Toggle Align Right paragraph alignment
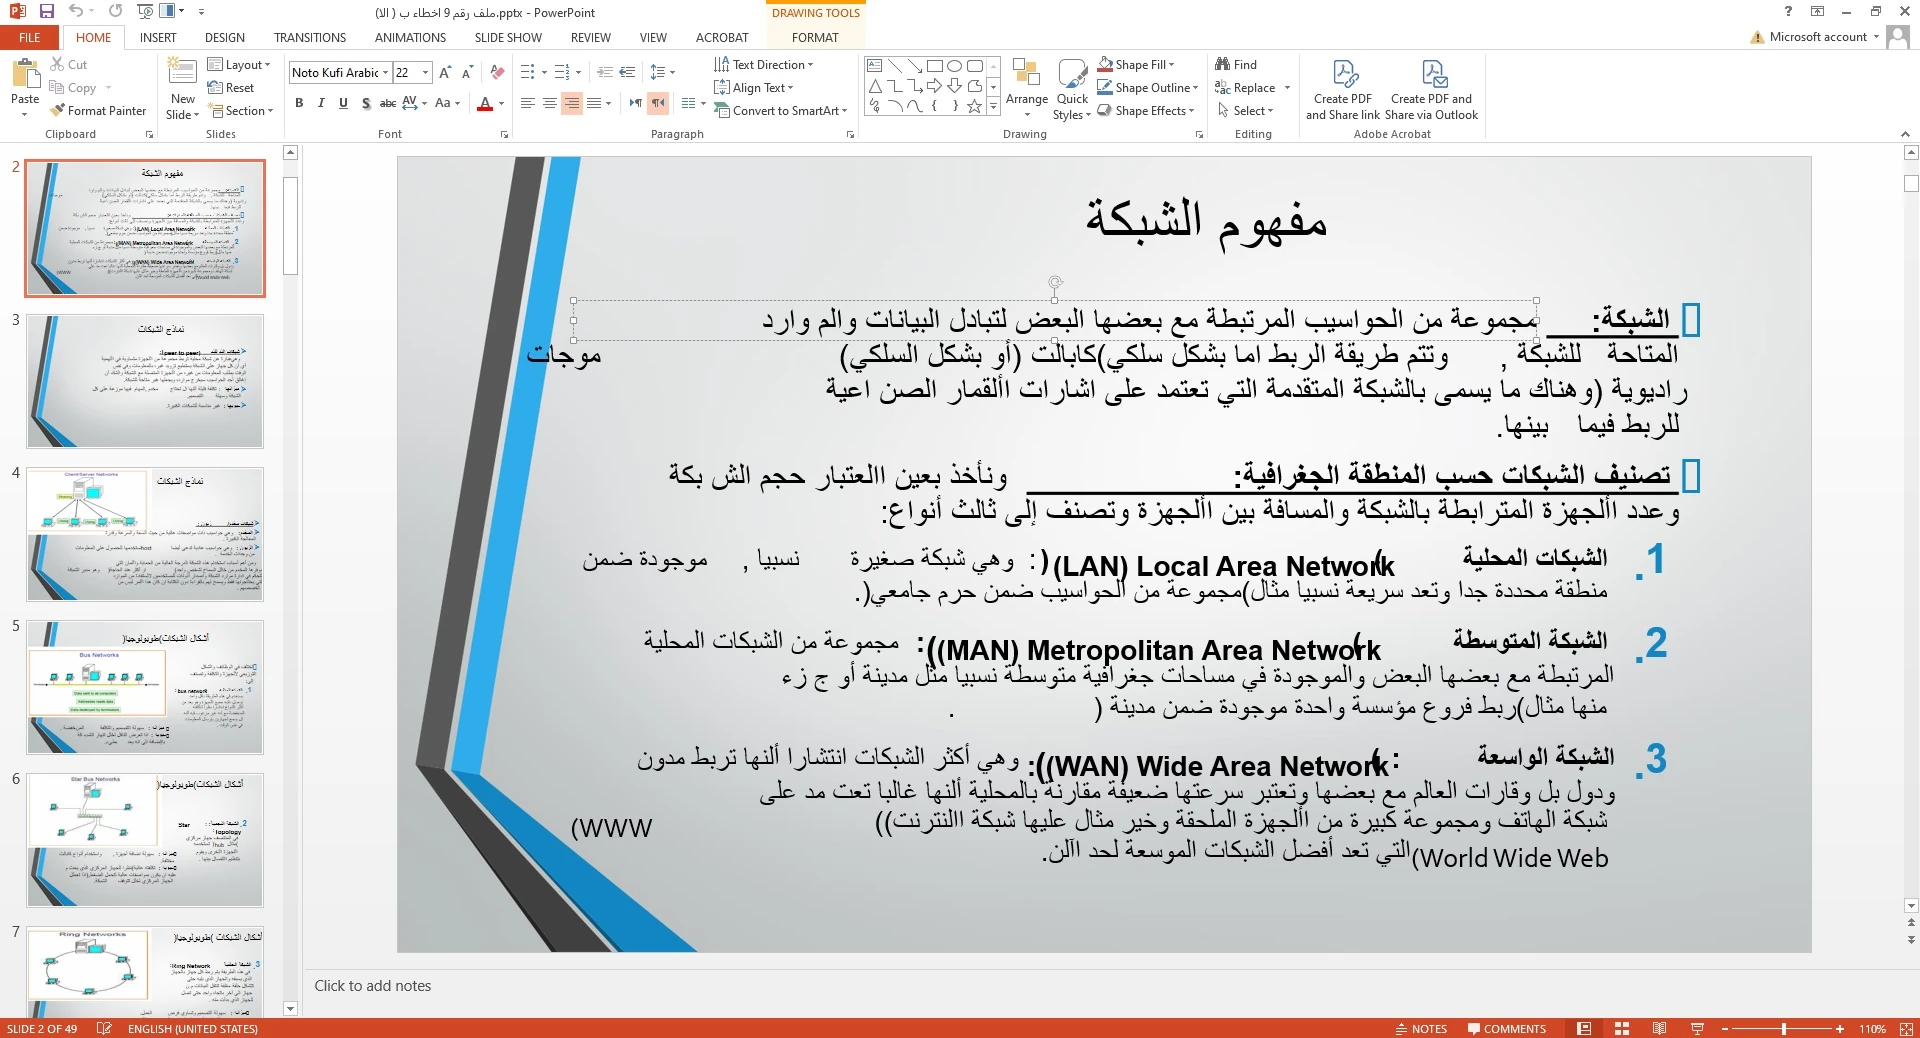Screen dimensions: 1920x1038 [x=571, y=103]
